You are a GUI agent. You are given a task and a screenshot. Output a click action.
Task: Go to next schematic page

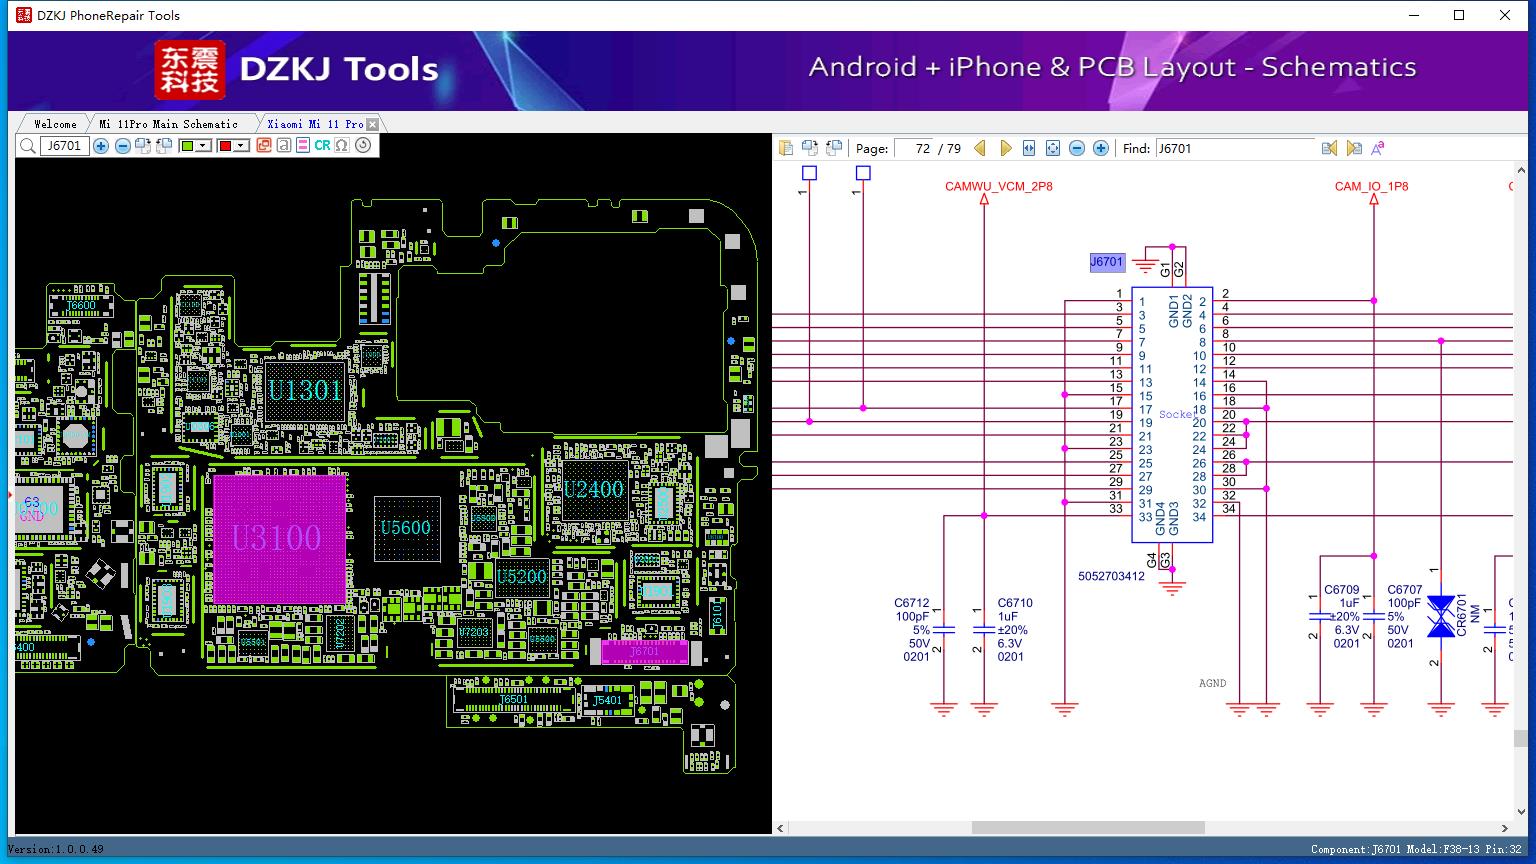click(x=1005, y=148)
